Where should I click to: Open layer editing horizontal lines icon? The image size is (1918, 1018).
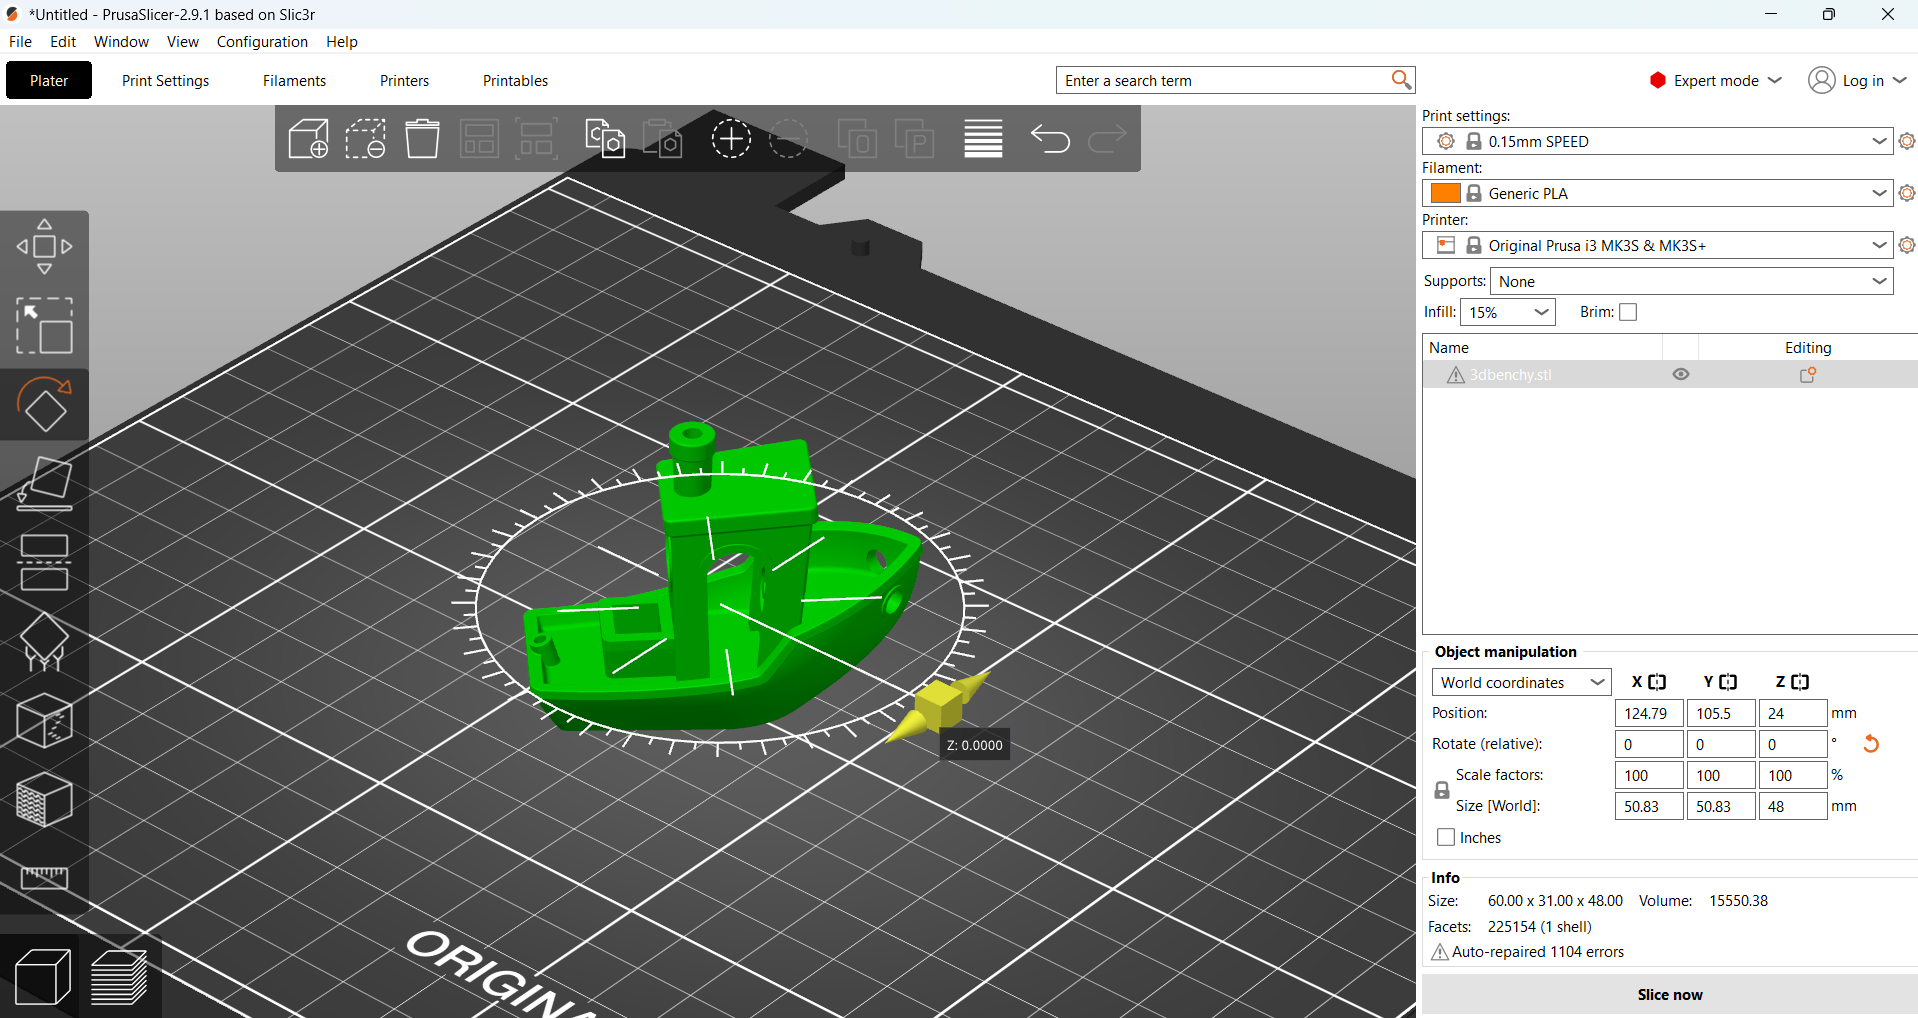click(x=983, y=139)
